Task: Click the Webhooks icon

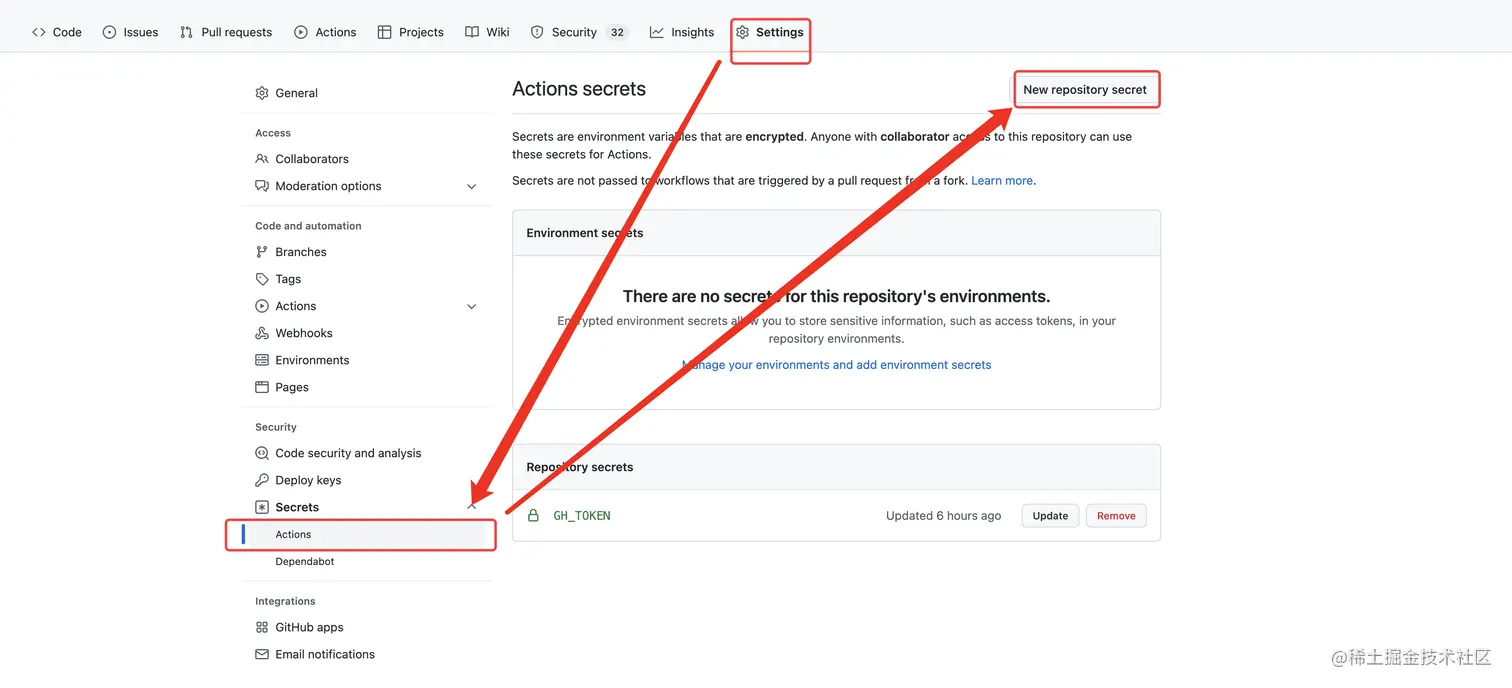Action: (x=262, y=333)
